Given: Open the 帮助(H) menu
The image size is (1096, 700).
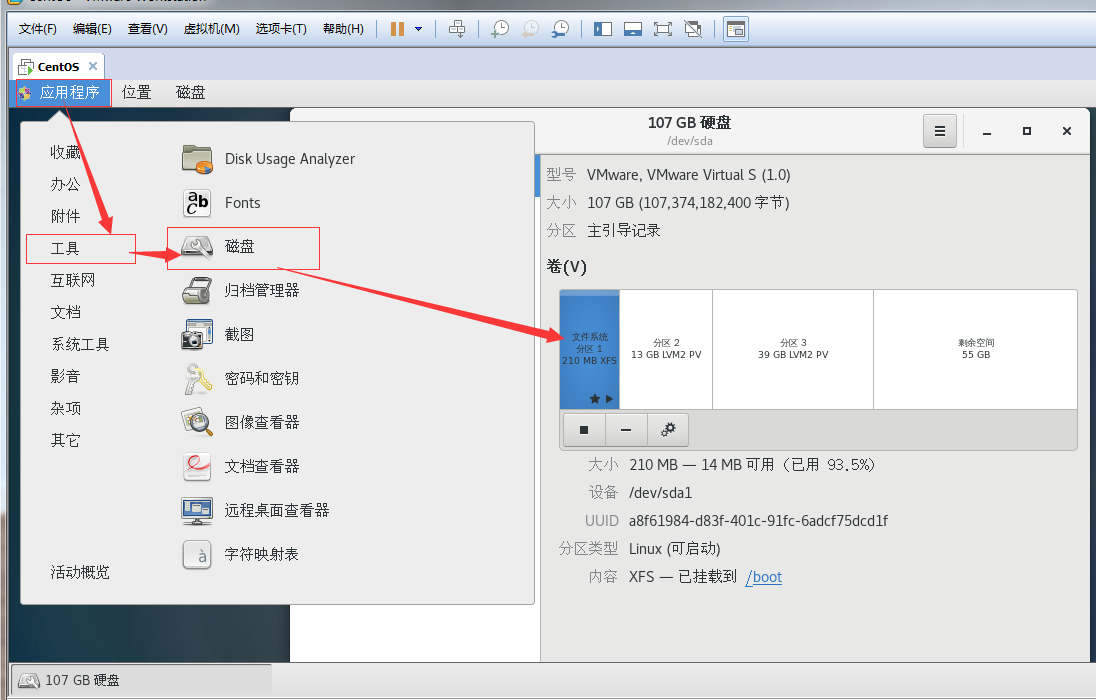Looking at the screenshot, I should [x=343, y=29].
